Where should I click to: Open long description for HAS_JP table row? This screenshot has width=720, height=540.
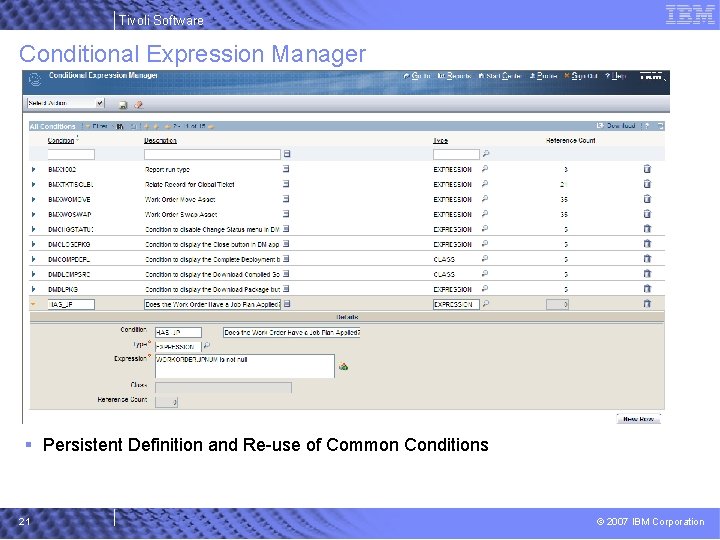pos(287,304)
